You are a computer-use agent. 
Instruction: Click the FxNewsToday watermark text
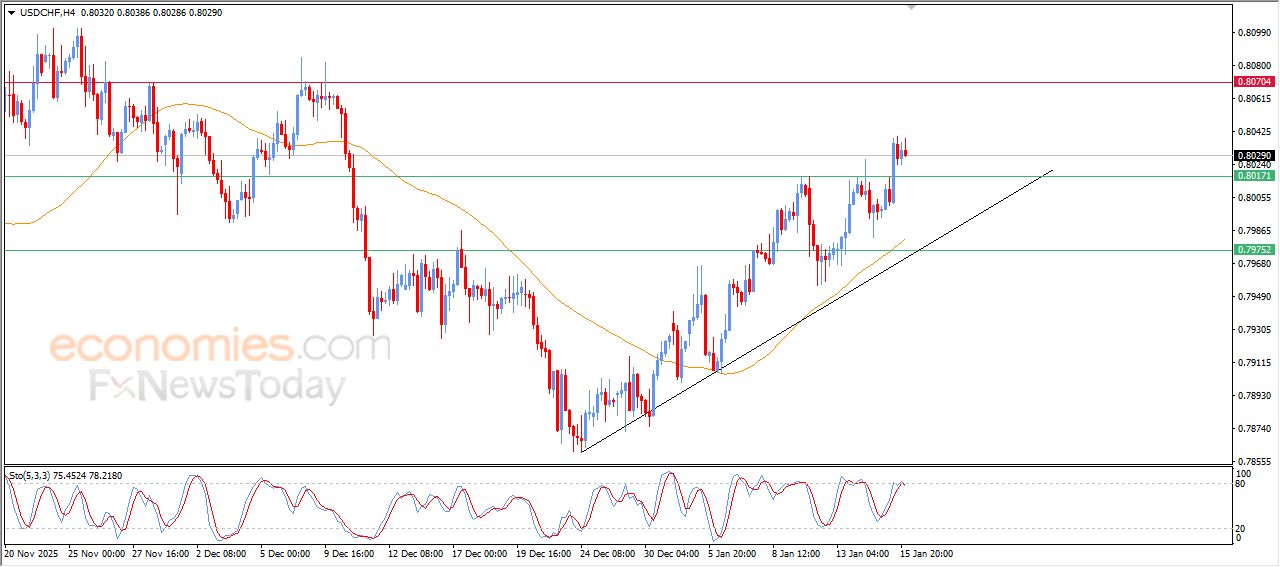(x=217, y=386)
